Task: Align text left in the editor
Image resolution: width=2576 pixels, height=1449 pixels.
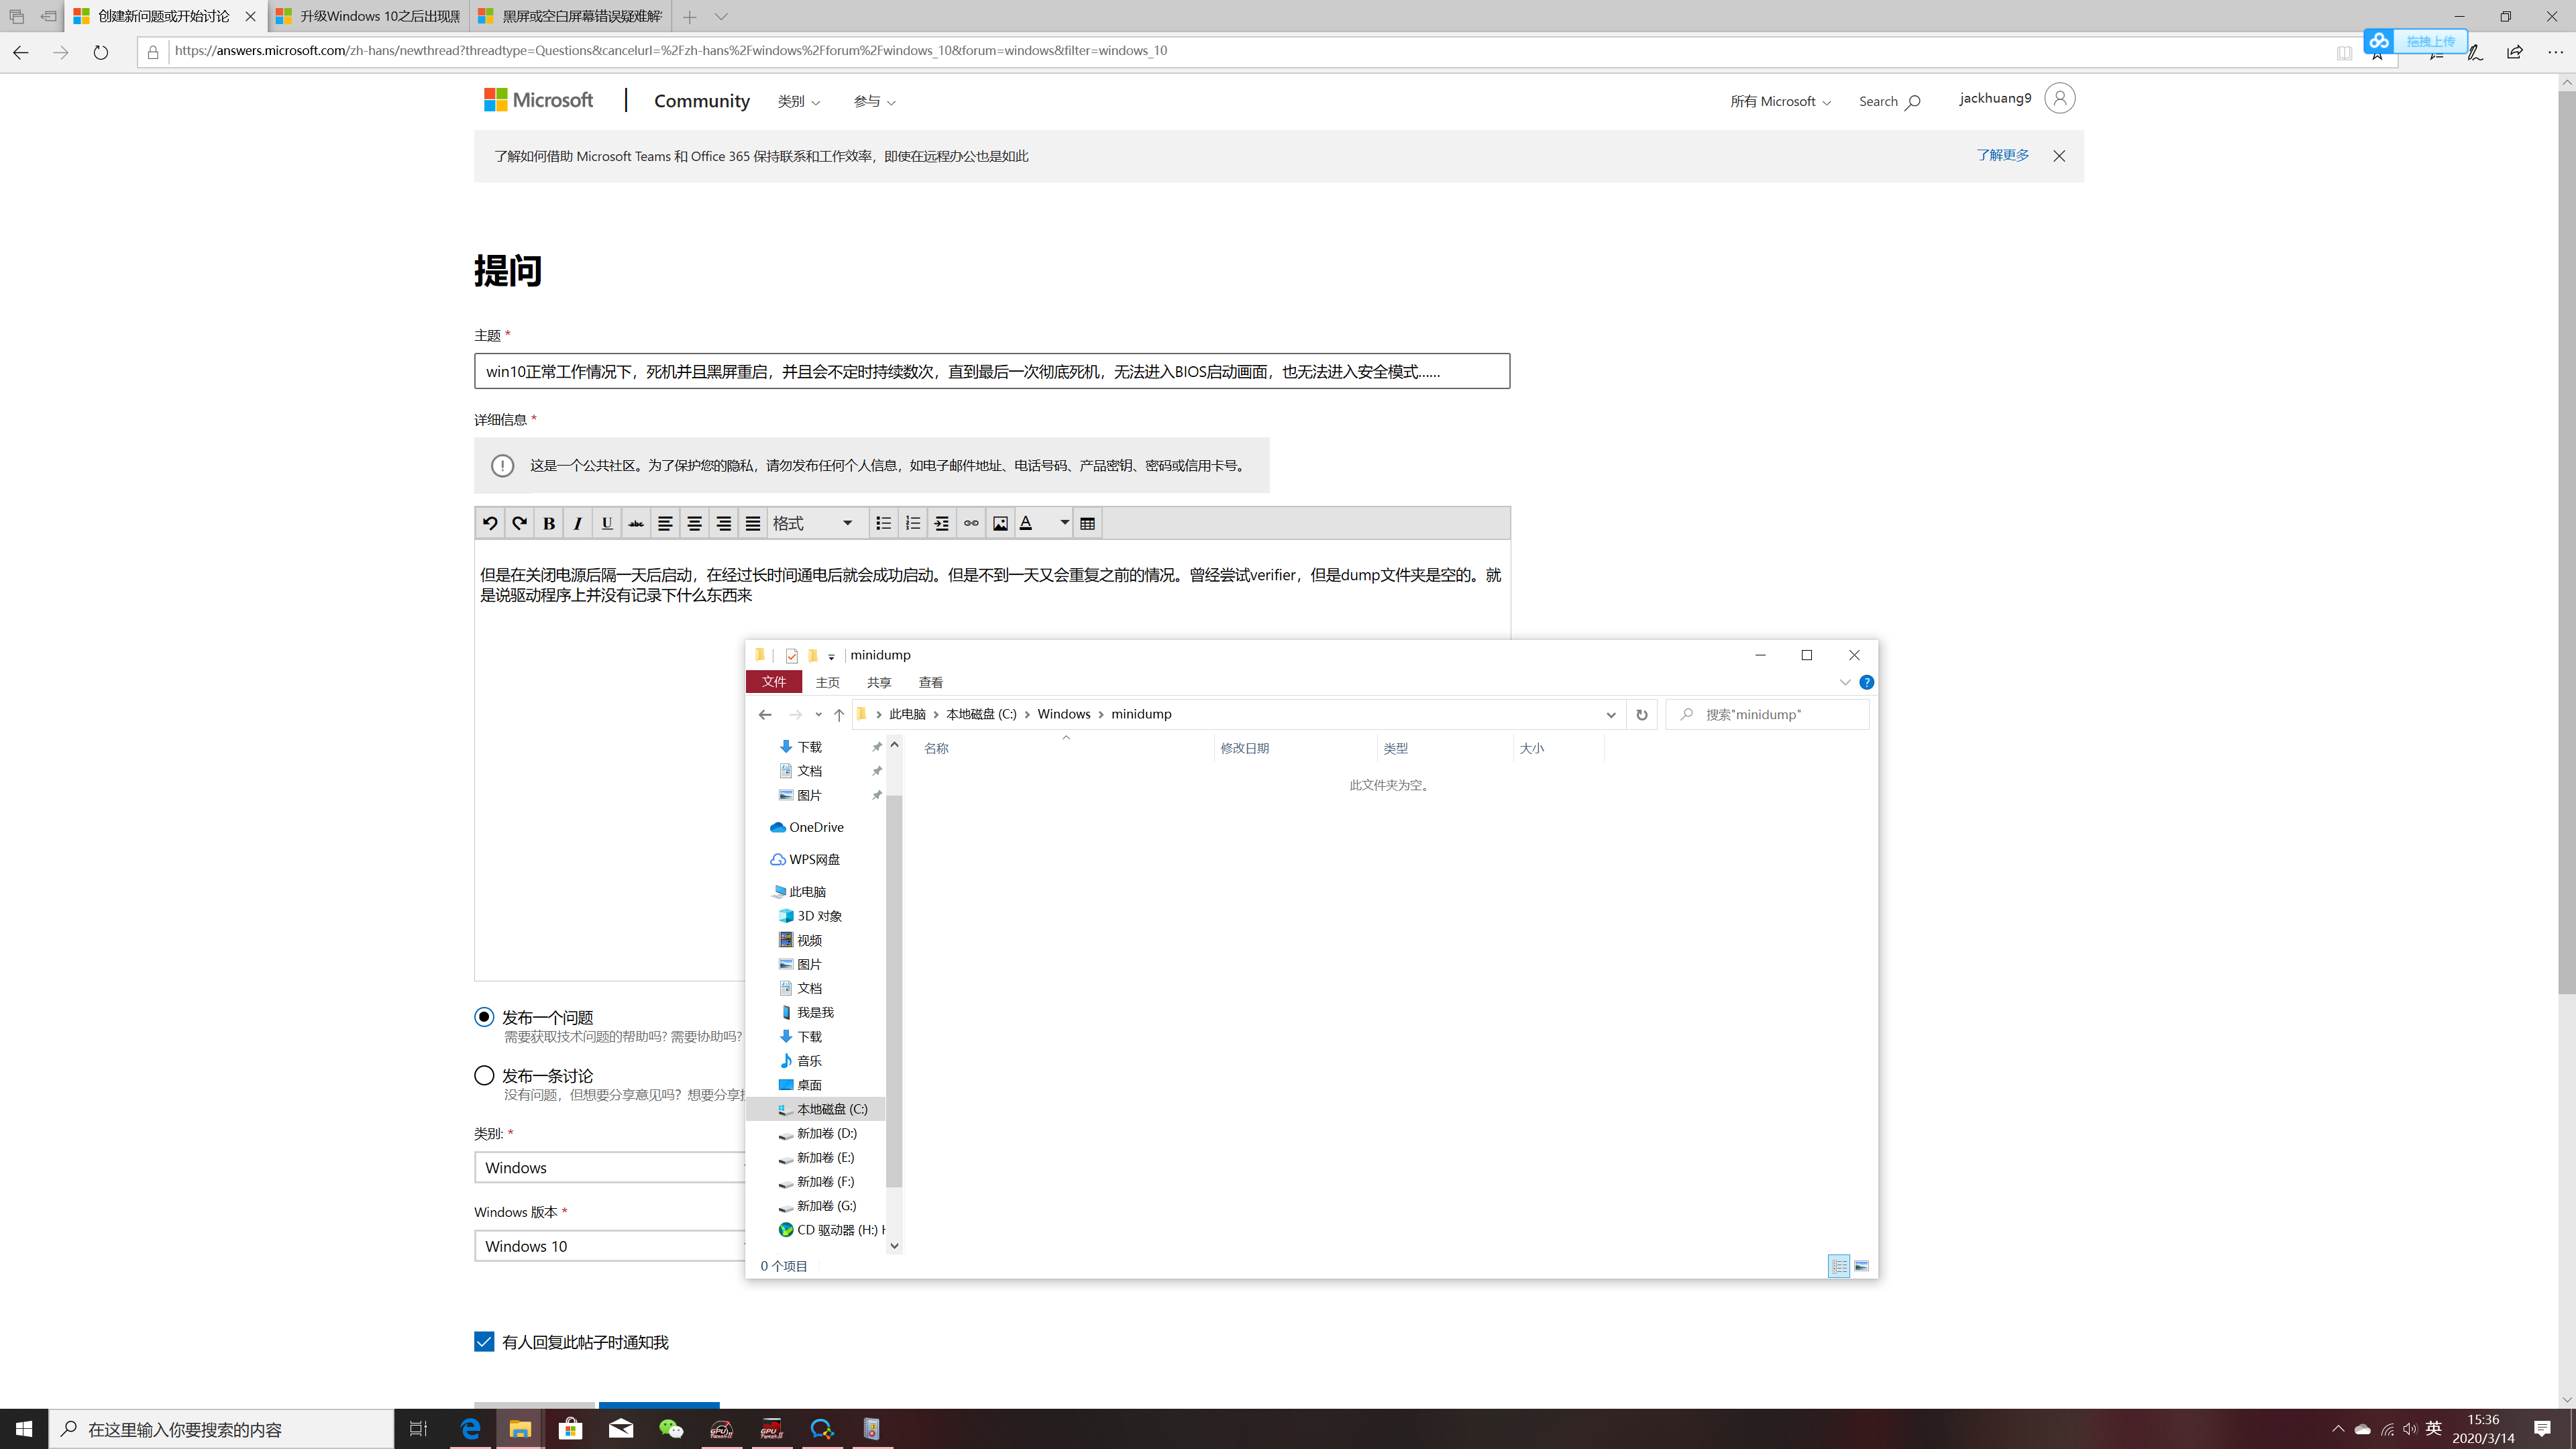Action: coord(665,523)
